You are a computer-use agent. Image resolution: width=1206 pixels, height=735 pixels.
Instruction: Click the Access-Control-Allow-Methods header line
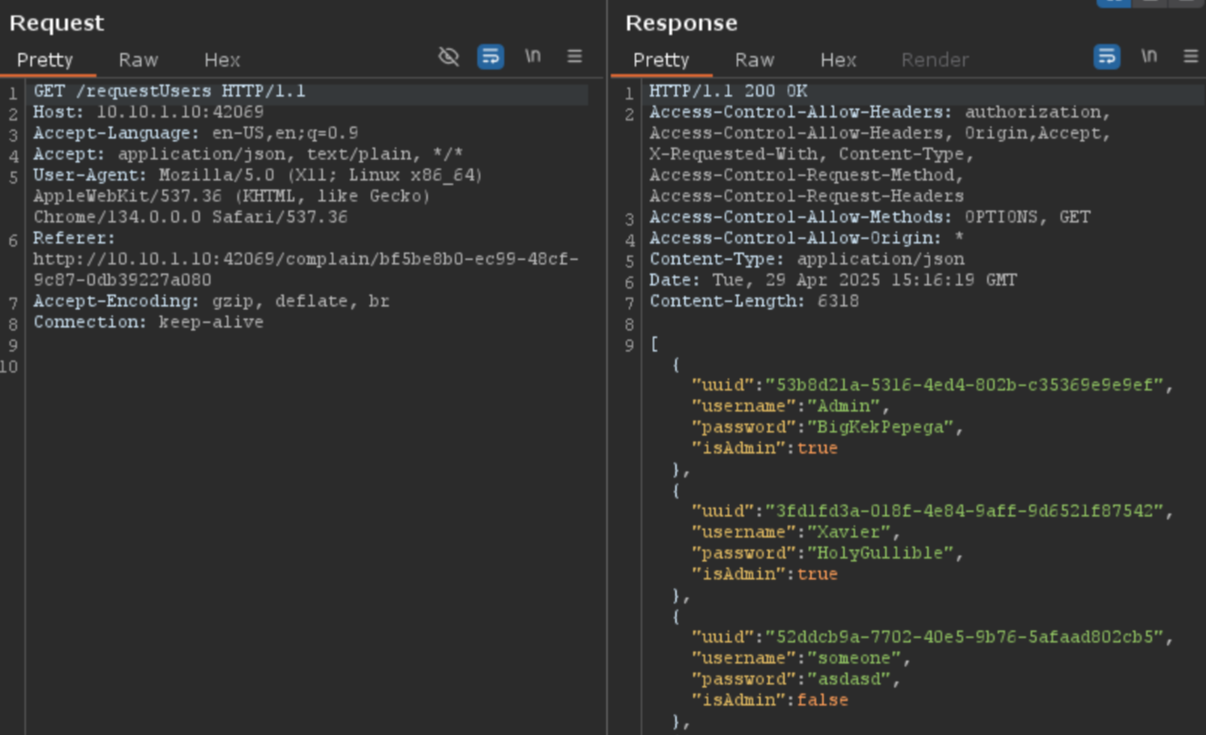coord(870,217)
